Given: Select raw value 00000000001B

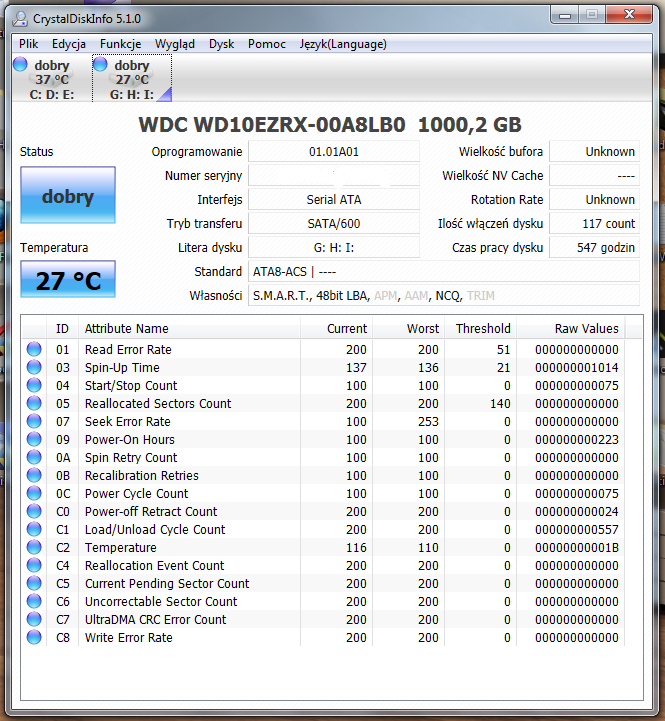Looking at the screenshot, I should pos(577,547).
